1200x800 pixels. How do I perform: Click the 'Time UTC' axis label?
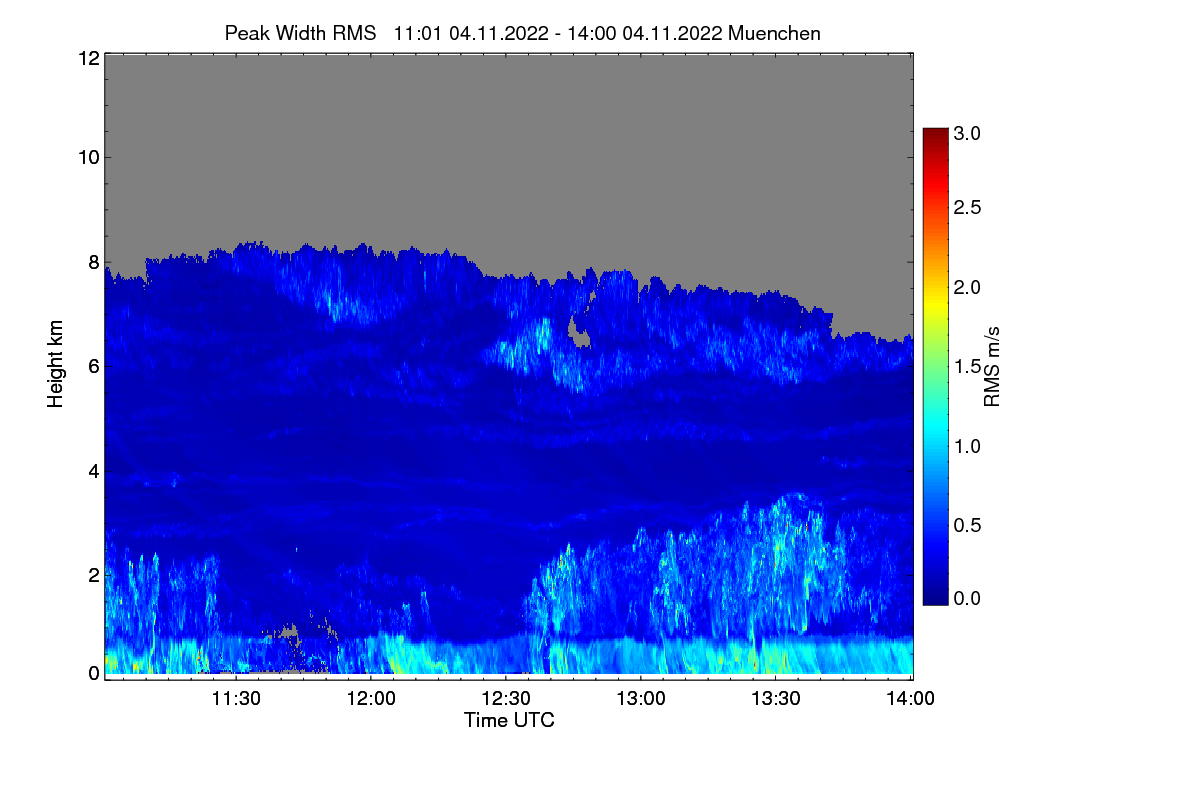(x=509, y=720)
